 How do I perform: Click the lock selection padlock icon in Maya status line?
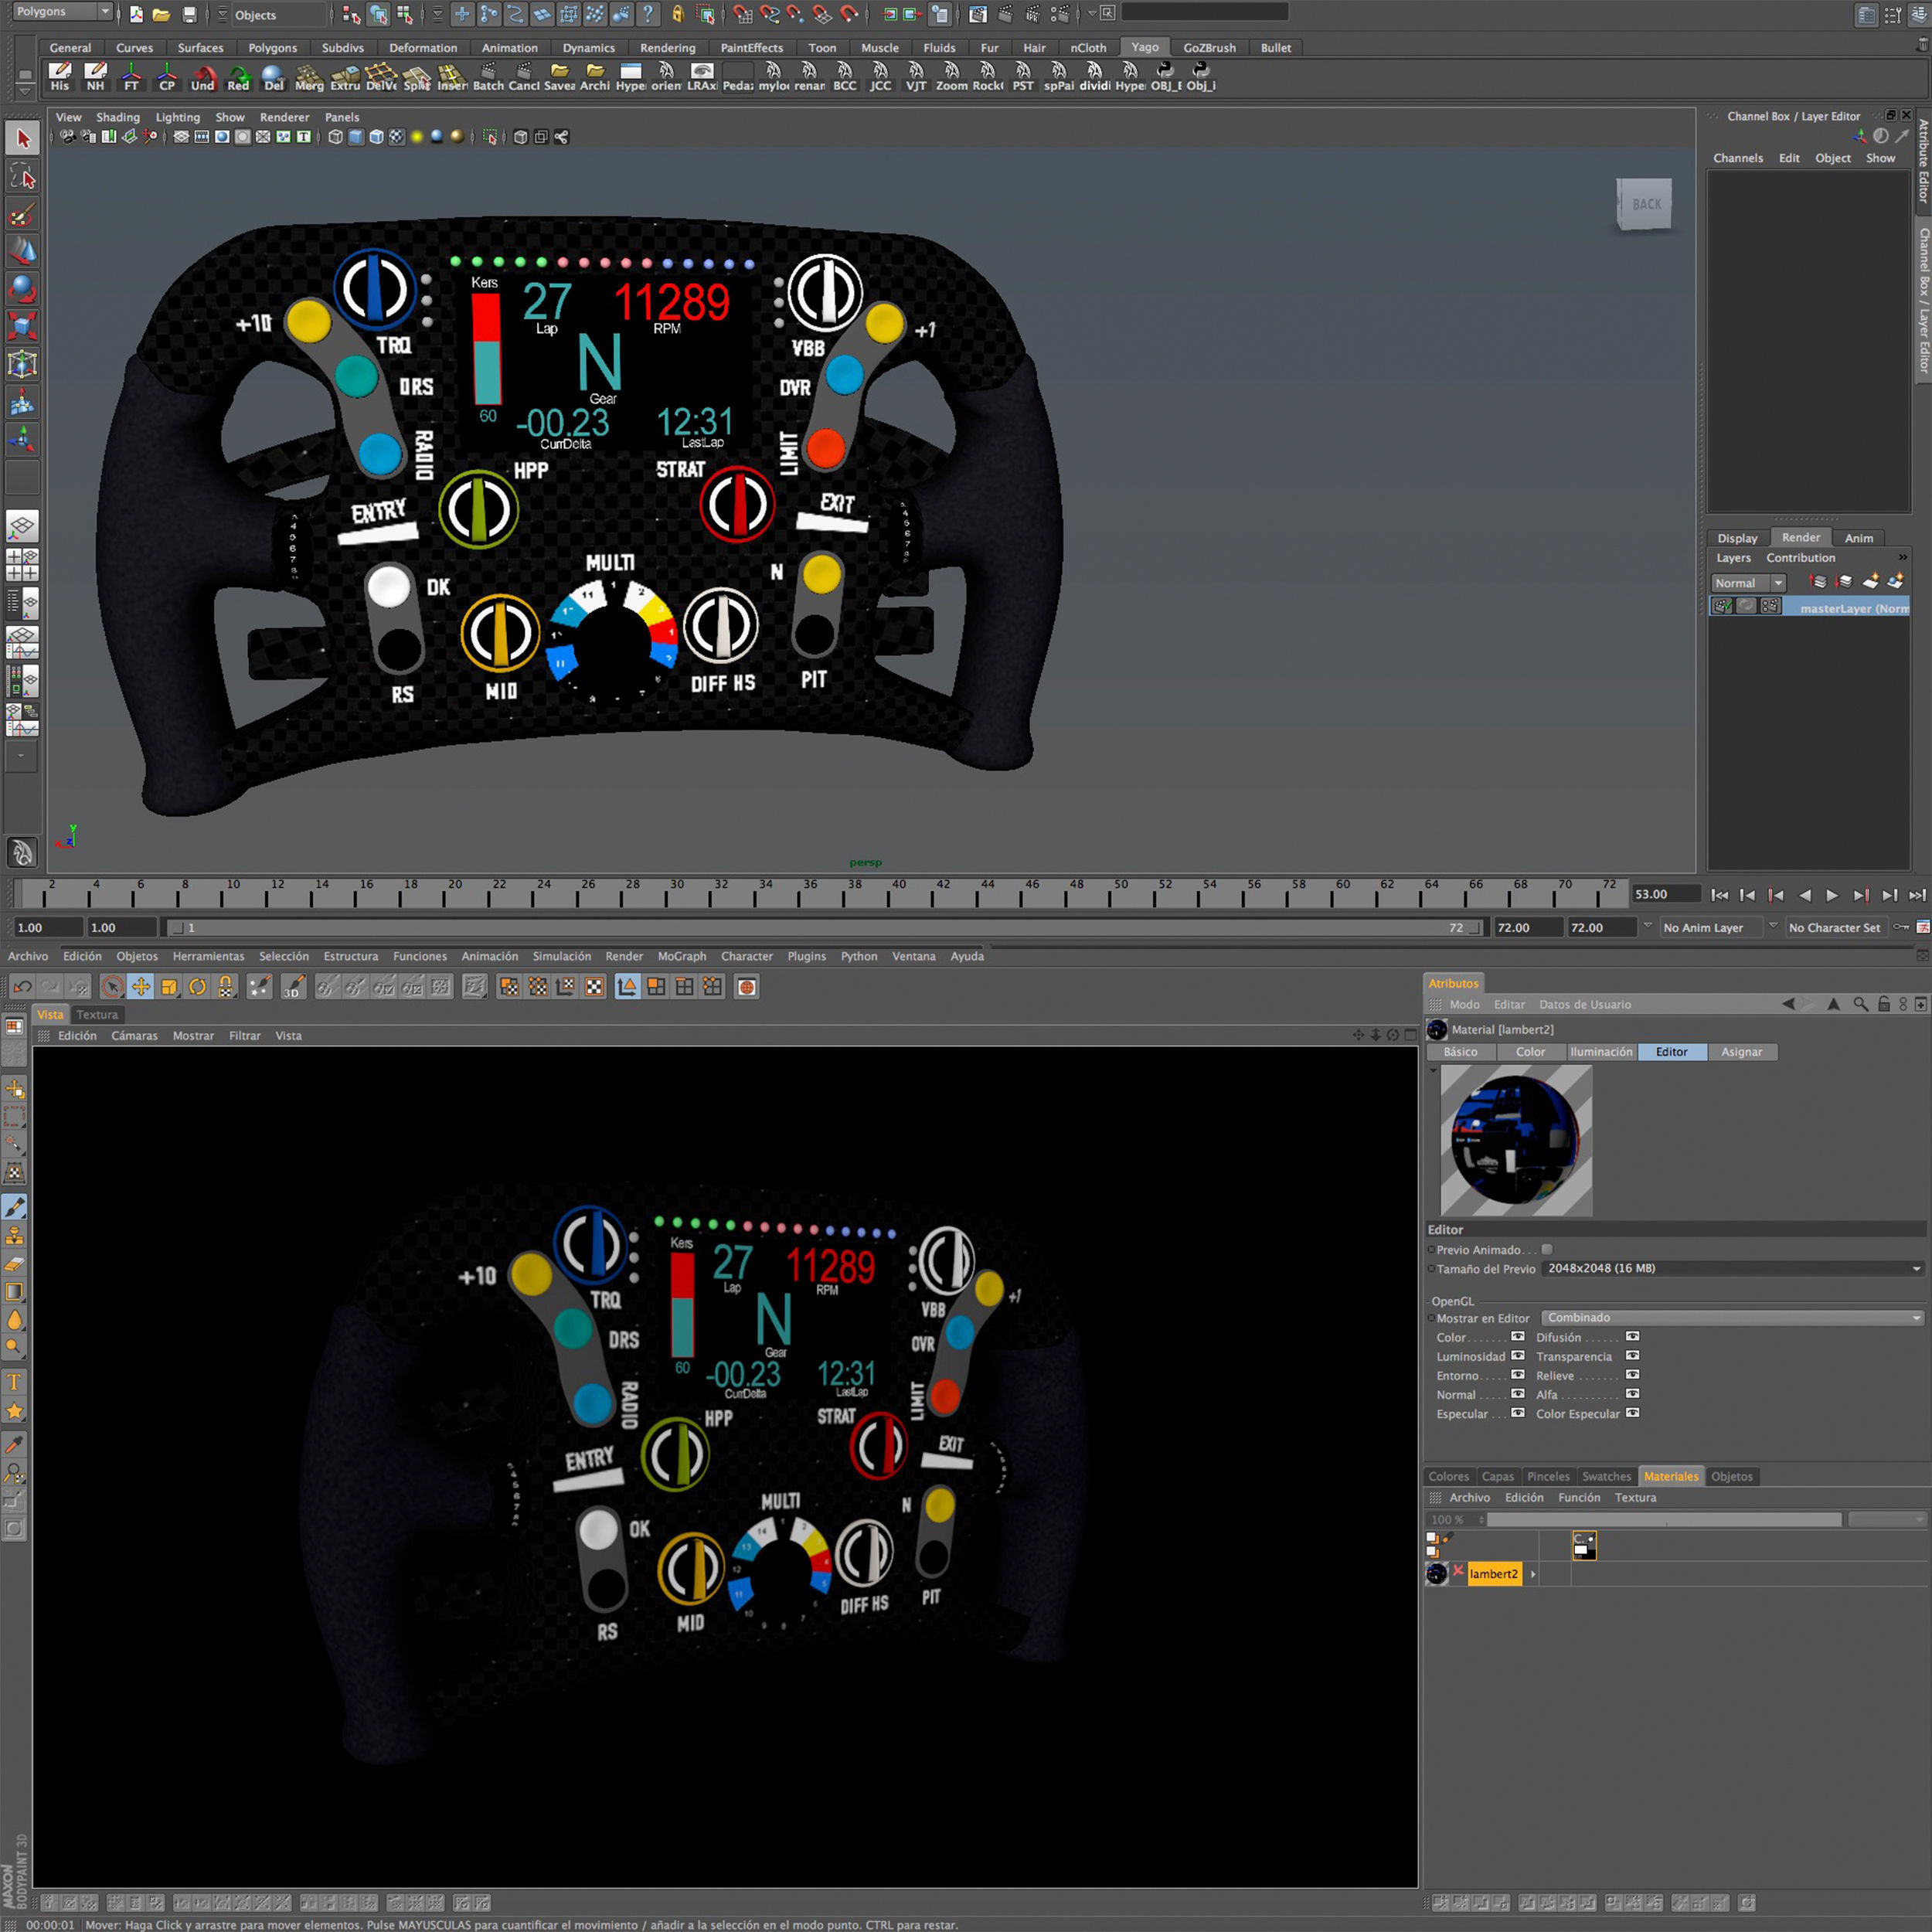pyautogui.click(x=678, y=14)
